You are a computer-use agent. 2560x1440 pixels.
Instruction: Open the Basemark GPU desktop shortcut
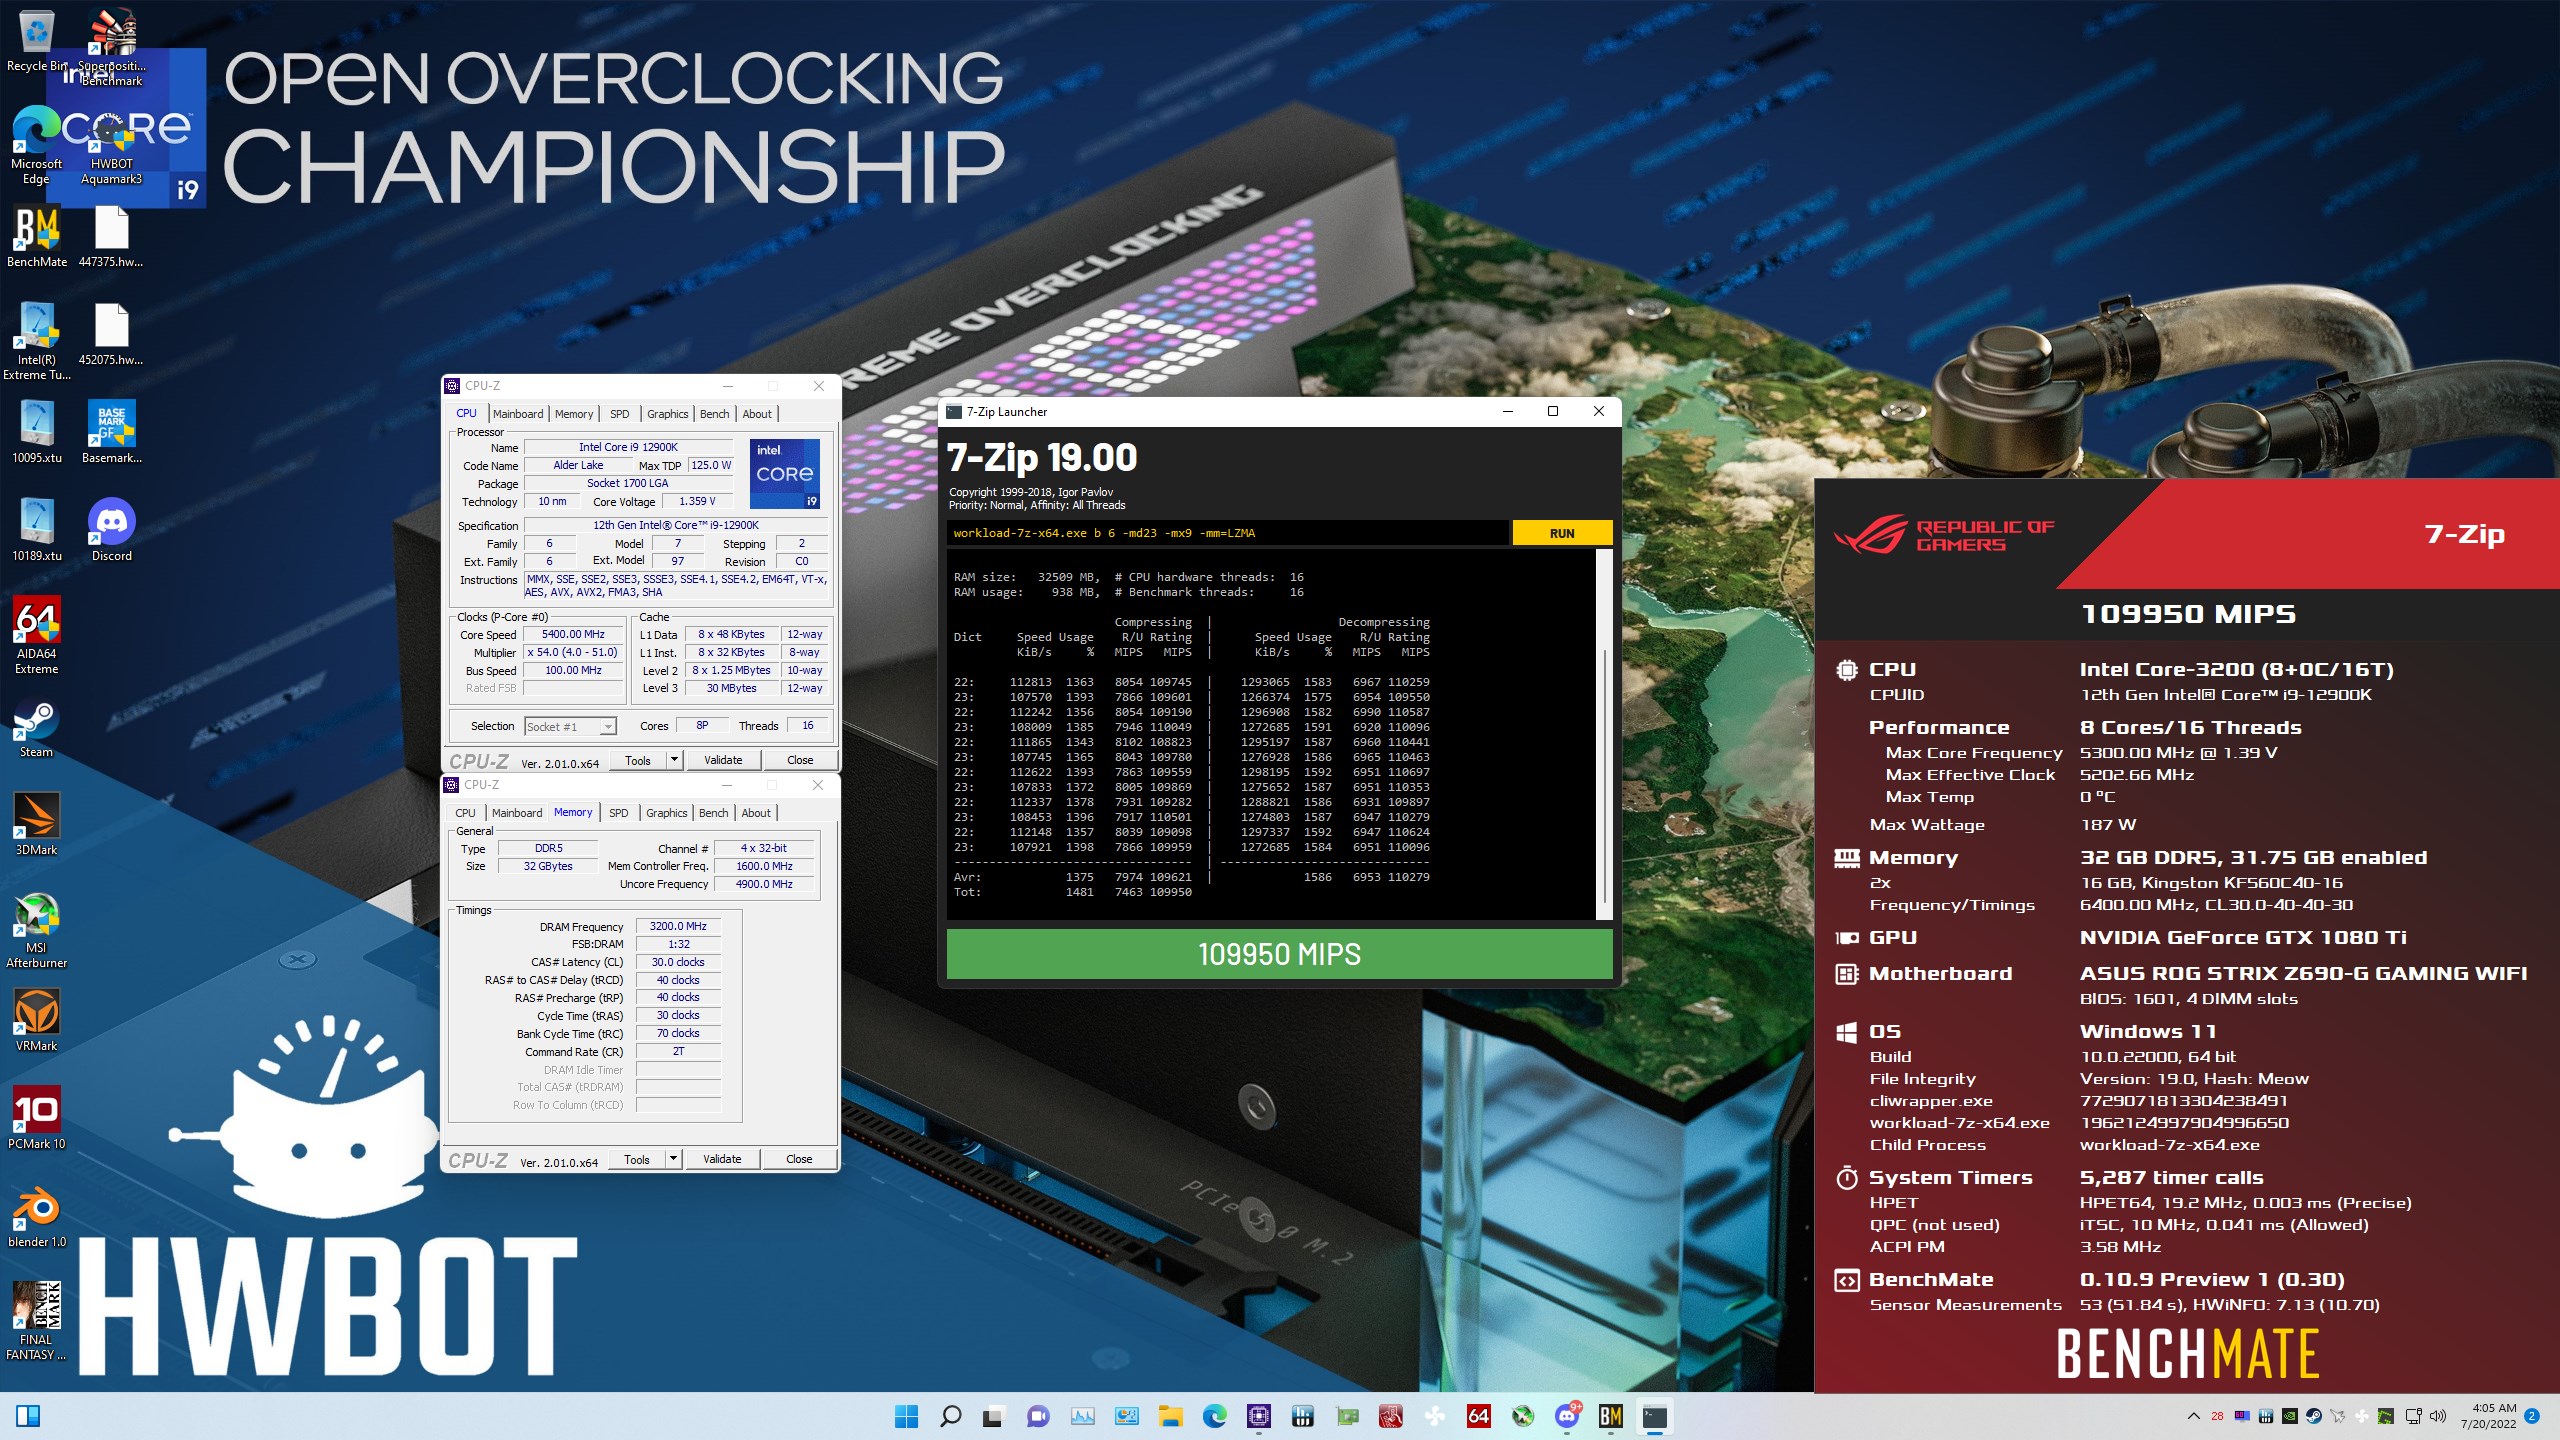click(x=112, y=432)
